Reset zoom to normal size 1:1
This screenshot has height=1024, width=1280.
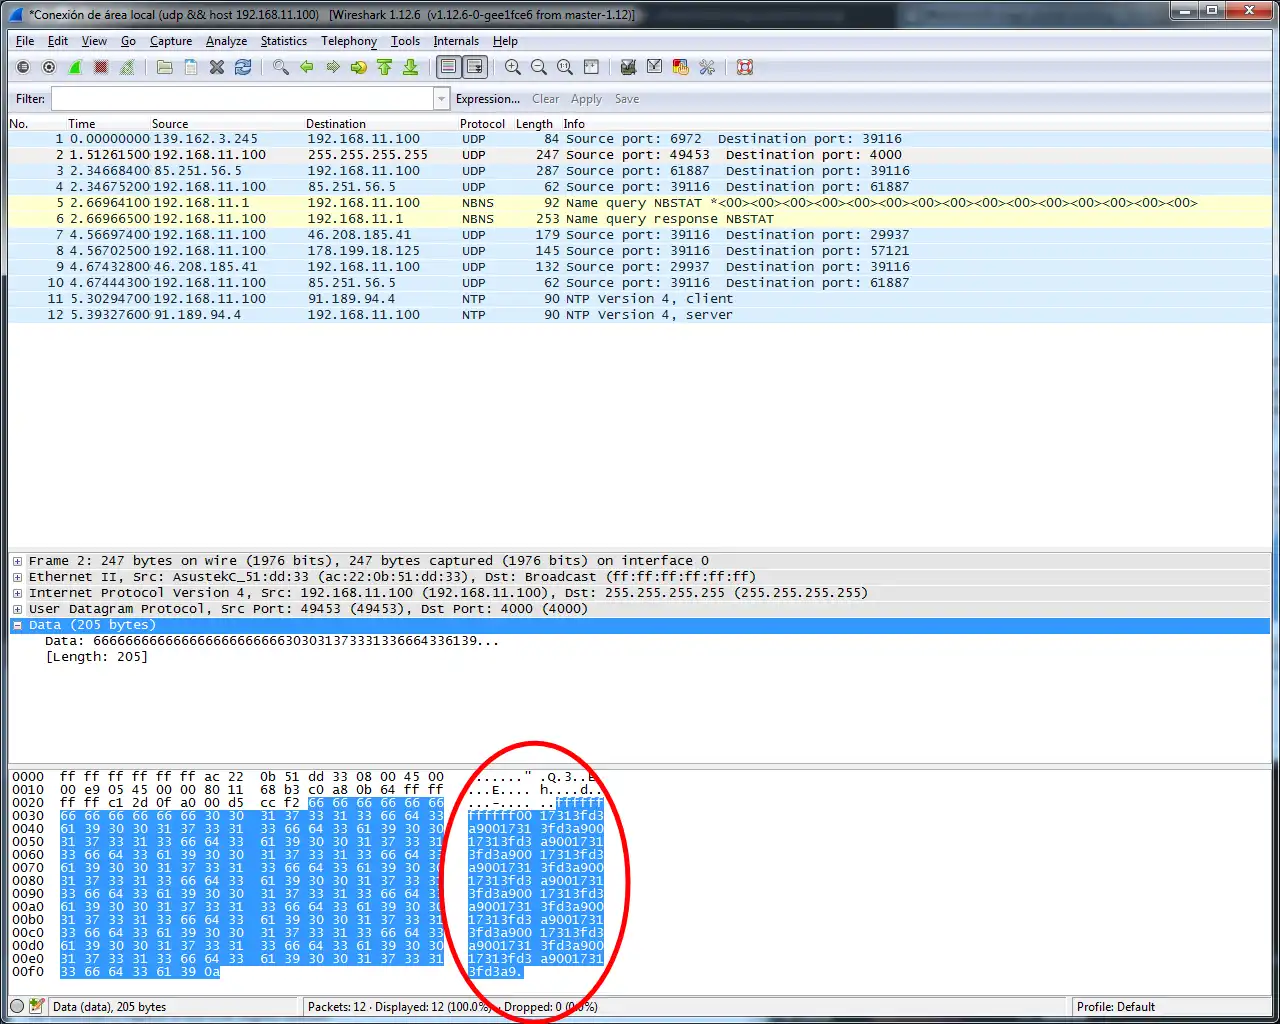pyautogui.click(x=565, y=67)
